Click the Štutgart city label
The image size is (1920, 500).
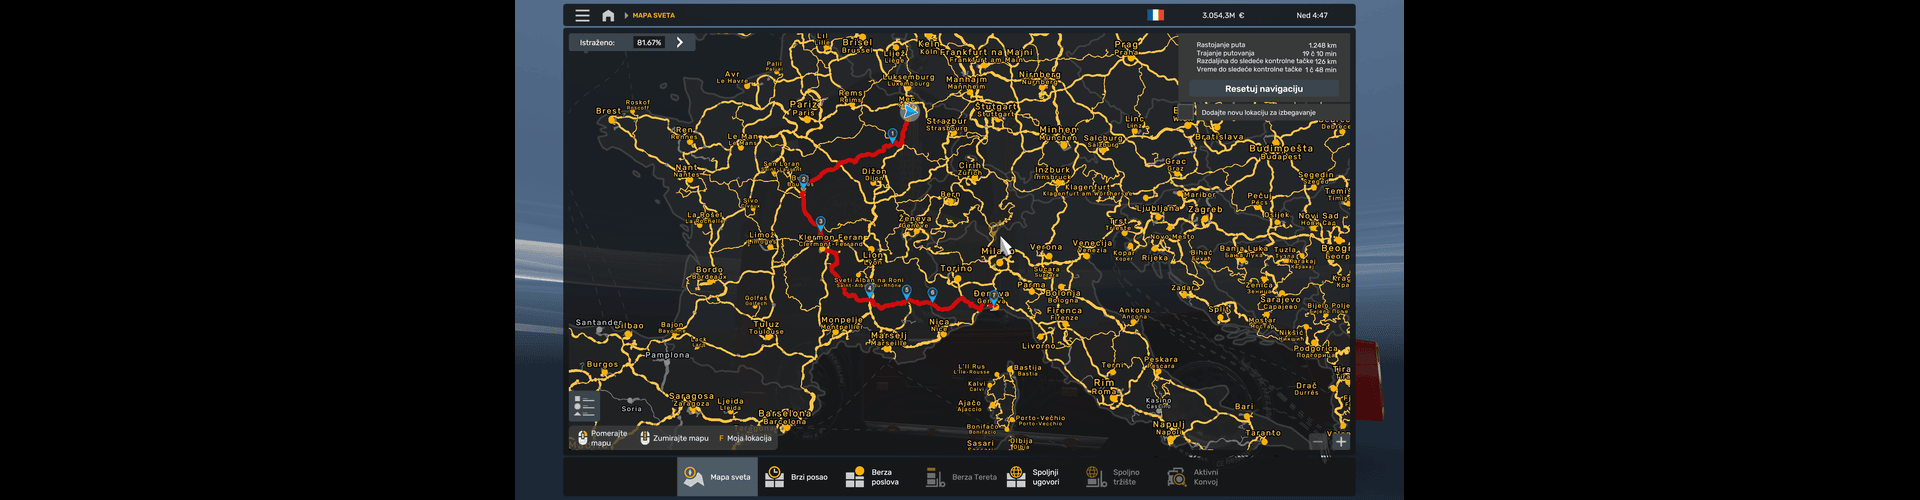click(998, 106)
